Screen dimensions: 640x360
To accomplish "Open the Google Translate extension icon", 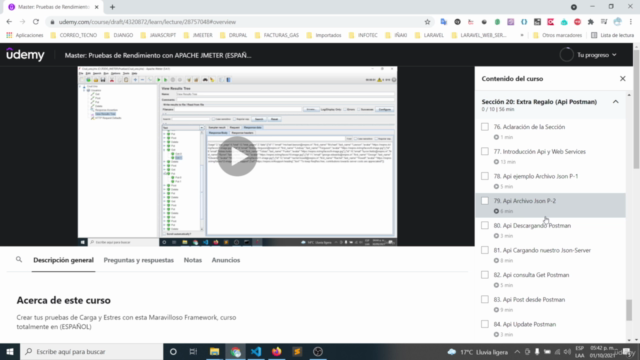I will 444,22.
